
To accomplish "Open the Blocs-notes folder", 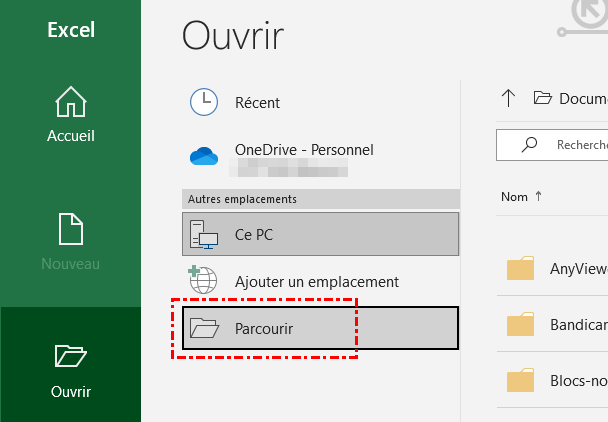I will (x=578, y=381).
